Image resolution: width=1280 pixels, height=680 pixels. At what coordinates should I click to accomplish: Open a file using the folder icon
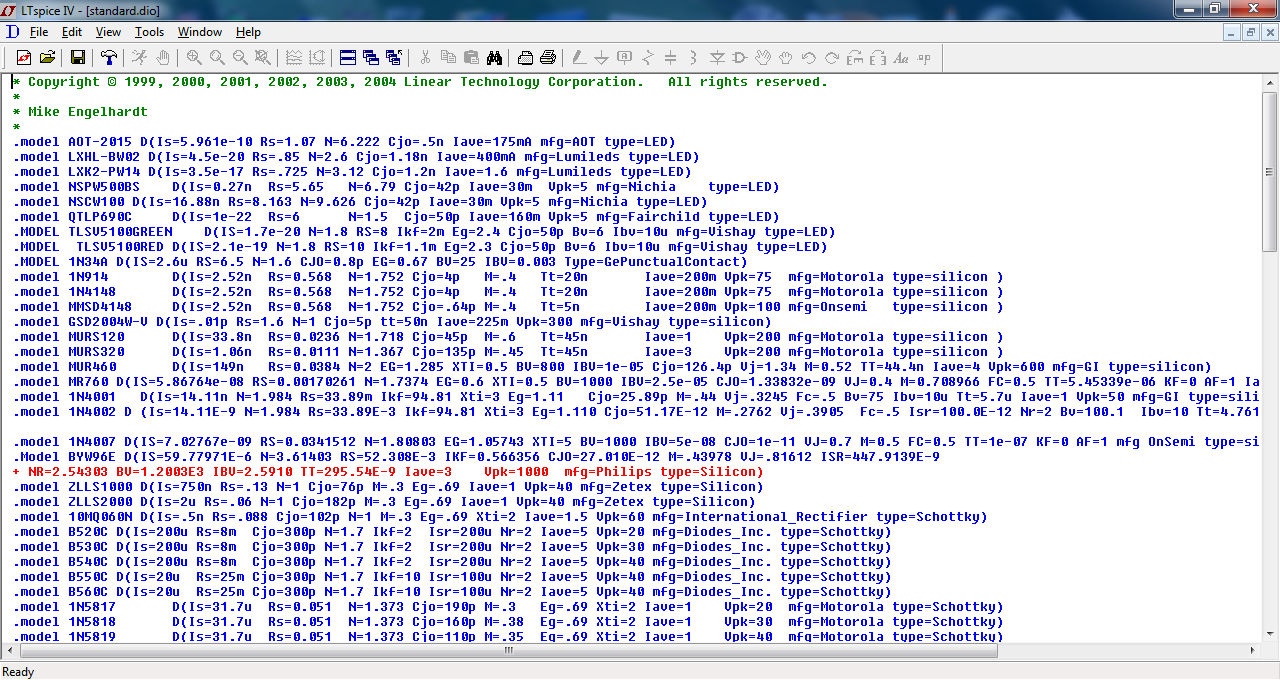[47, 58]
